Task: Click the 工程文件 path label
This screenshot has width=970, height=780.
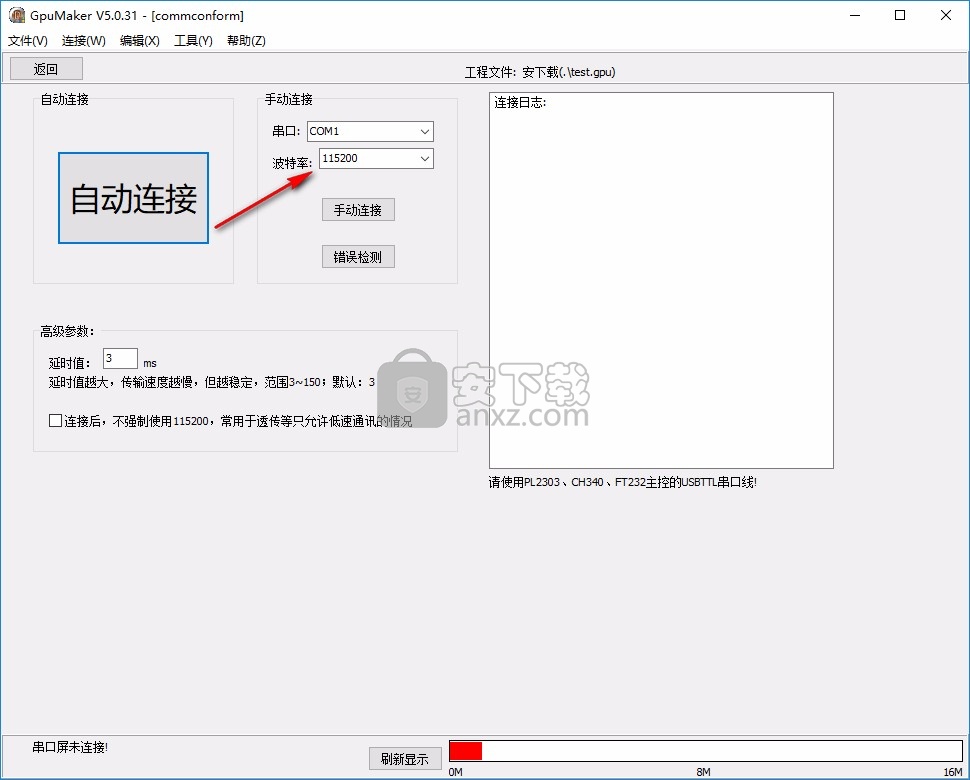Action: [540, 72]
